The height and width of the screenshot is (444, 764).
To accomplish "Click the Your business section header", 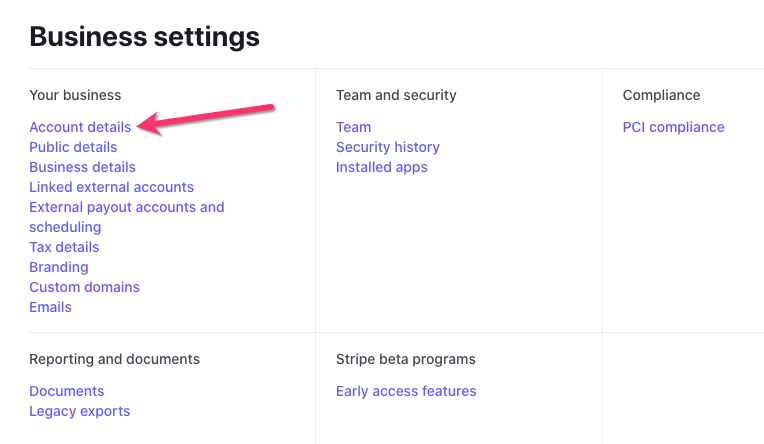I will point(75,95).
